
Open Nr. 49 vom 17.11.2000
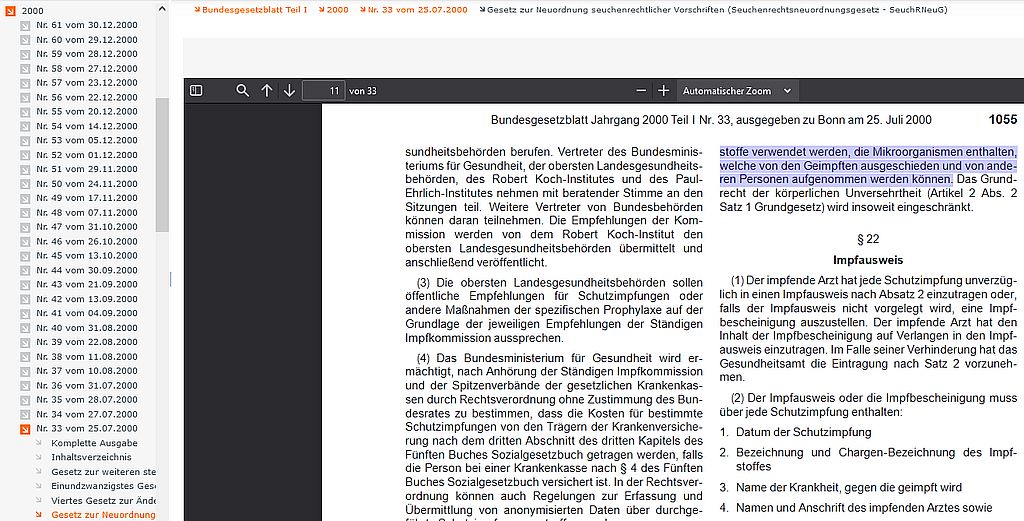87,198
